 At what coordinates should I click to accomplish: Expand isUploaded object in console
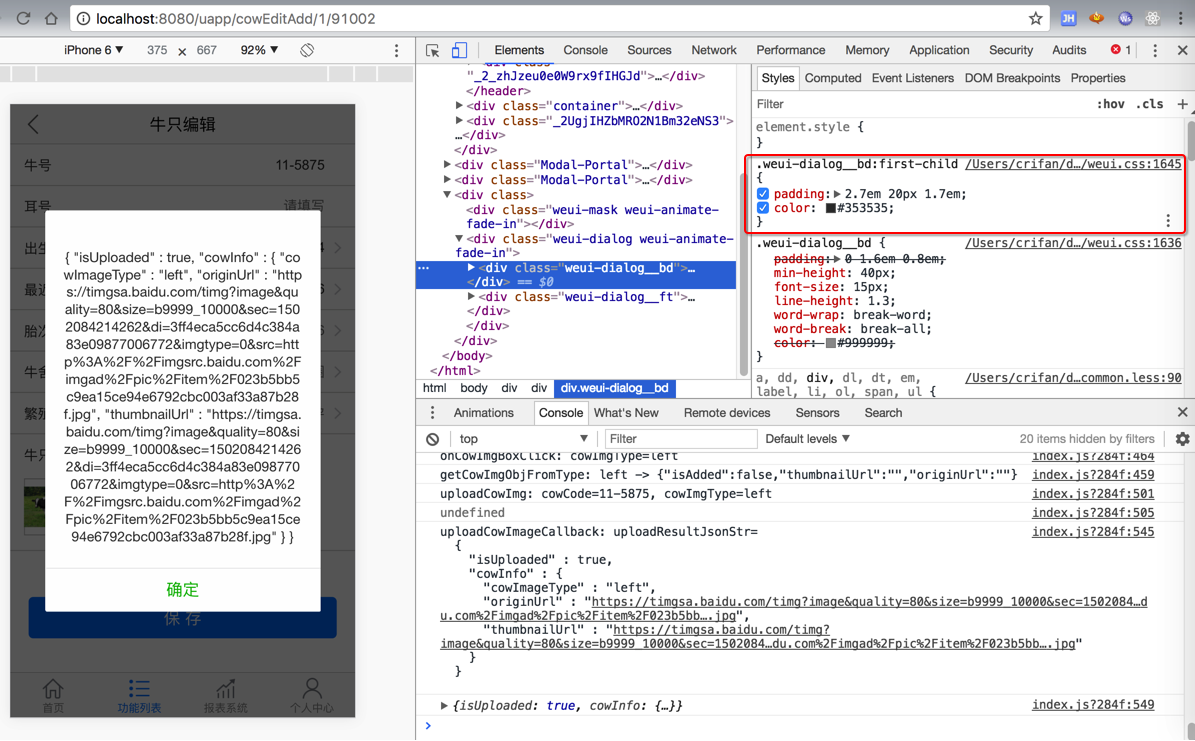(x=444, y=706)
